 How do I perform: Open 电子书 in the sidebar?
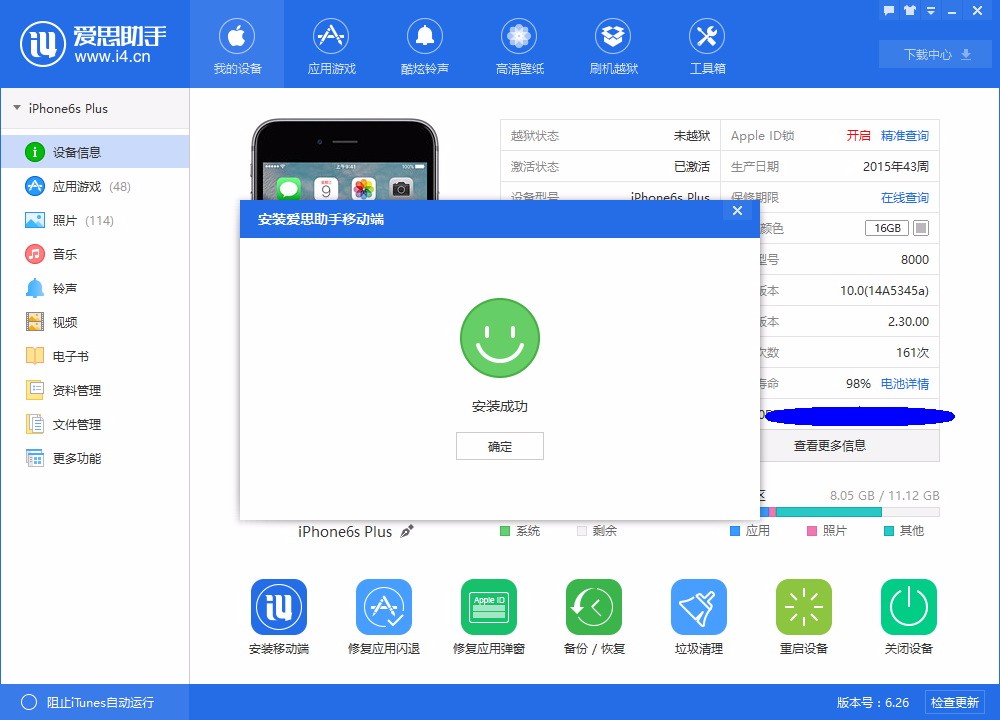pyautogui.click(x=95, y=356)
